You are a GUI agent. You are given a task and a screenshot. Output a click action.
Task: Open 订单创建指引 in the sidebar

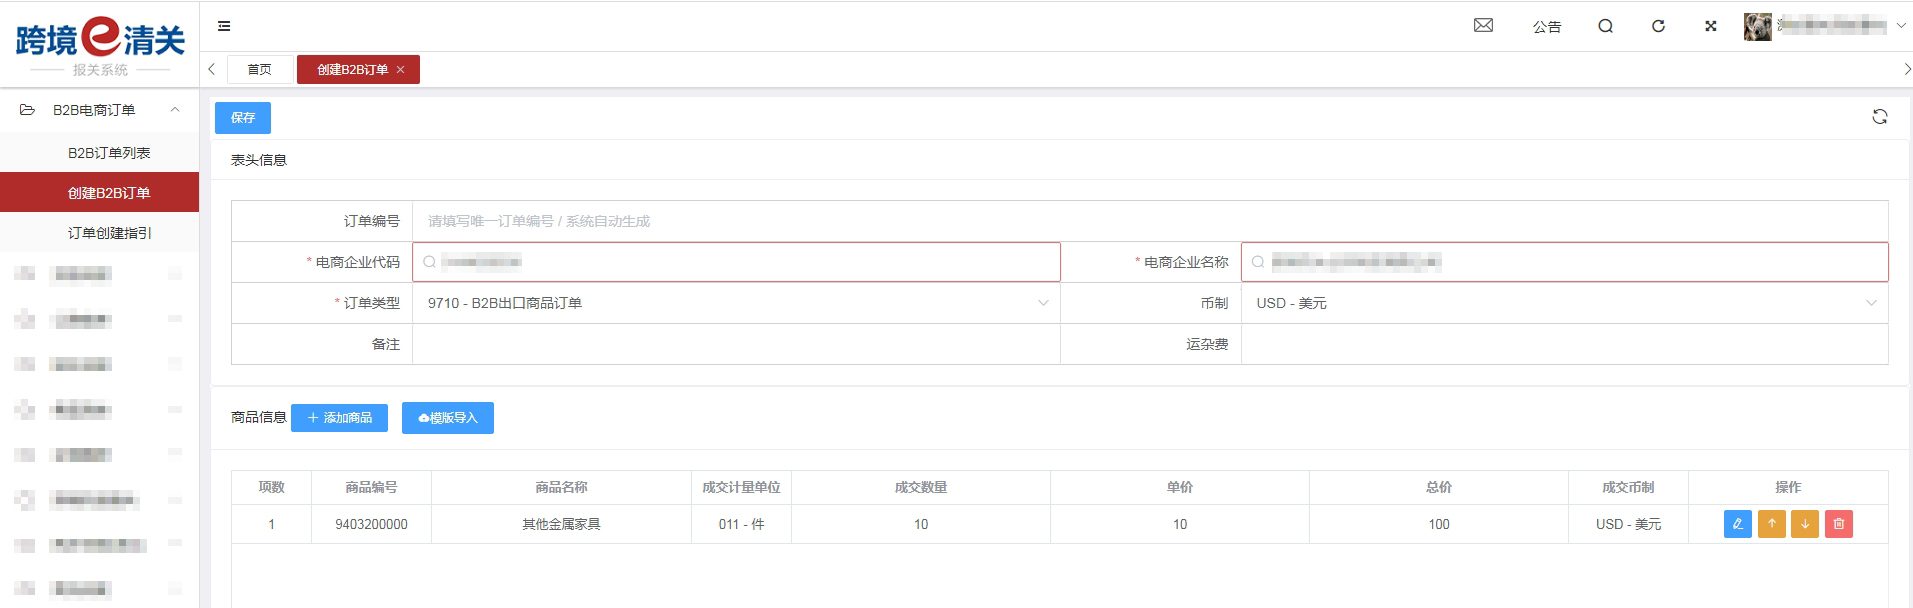[x=109, y=233]
